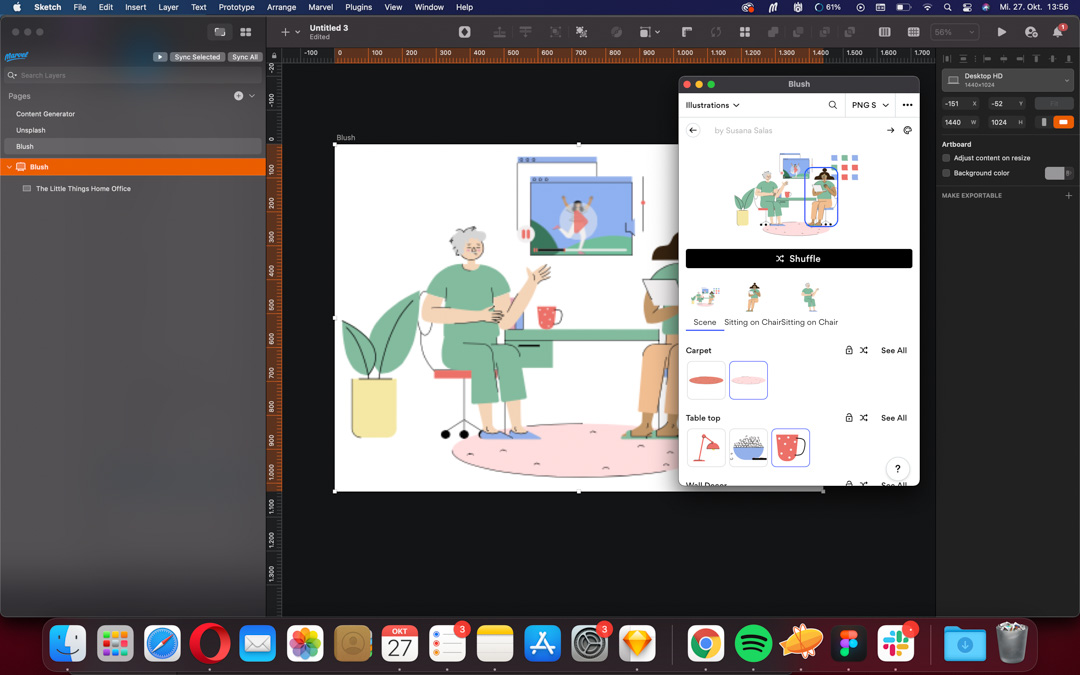The height and width of the screenshot is (675, 1080).
Task: Click Sync All
Action: pos(245,57)
